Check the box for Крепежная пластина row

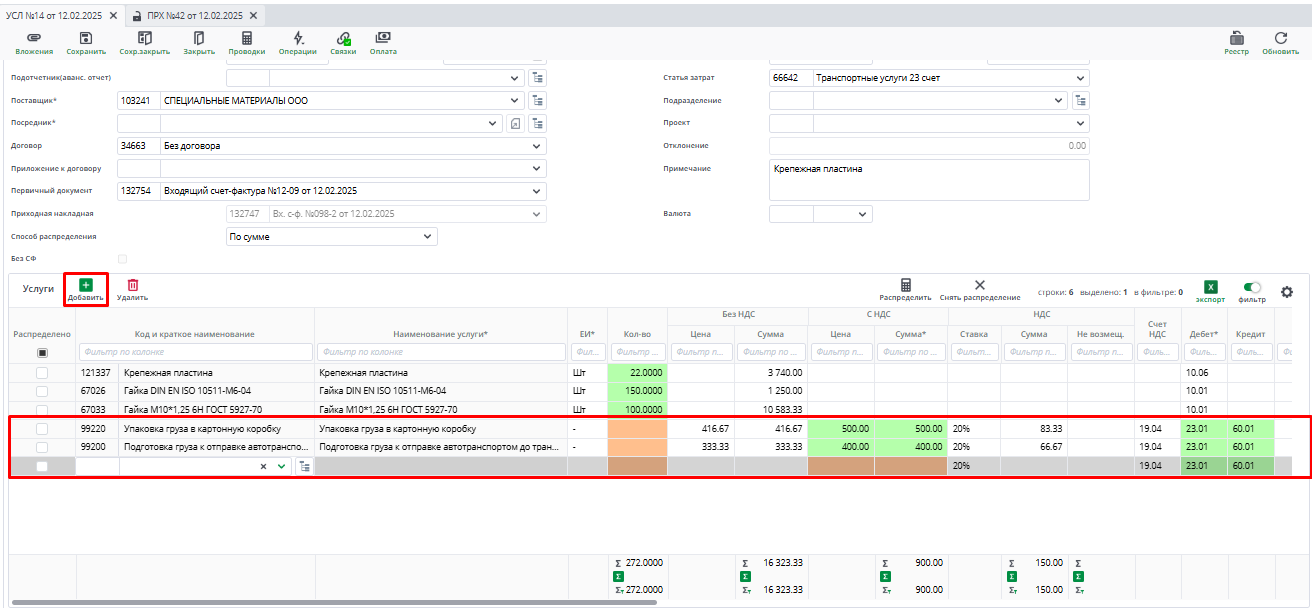(x=42, y=372)
